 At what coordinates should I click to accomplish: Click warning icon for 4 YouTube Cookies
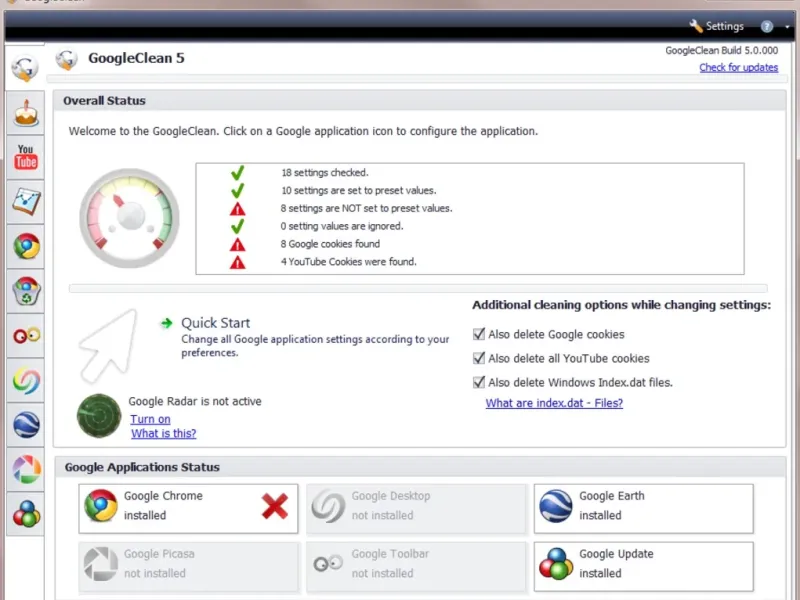(x=237, y=262)
